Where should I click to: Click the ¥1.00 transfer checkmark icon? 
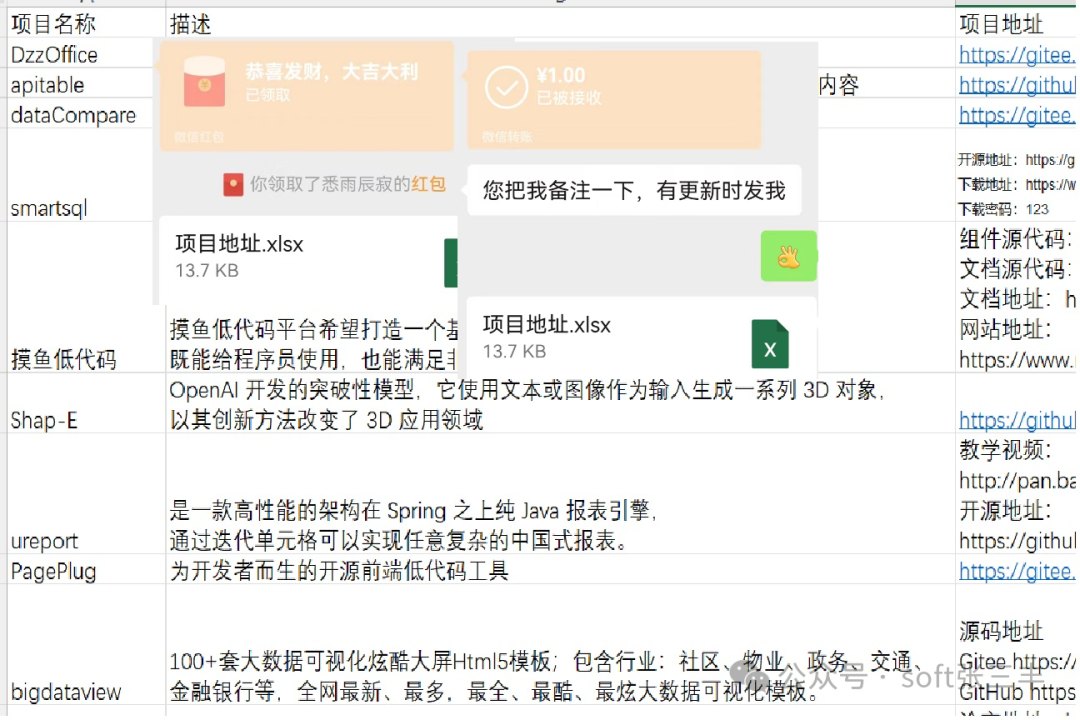[x=506, y=88]
